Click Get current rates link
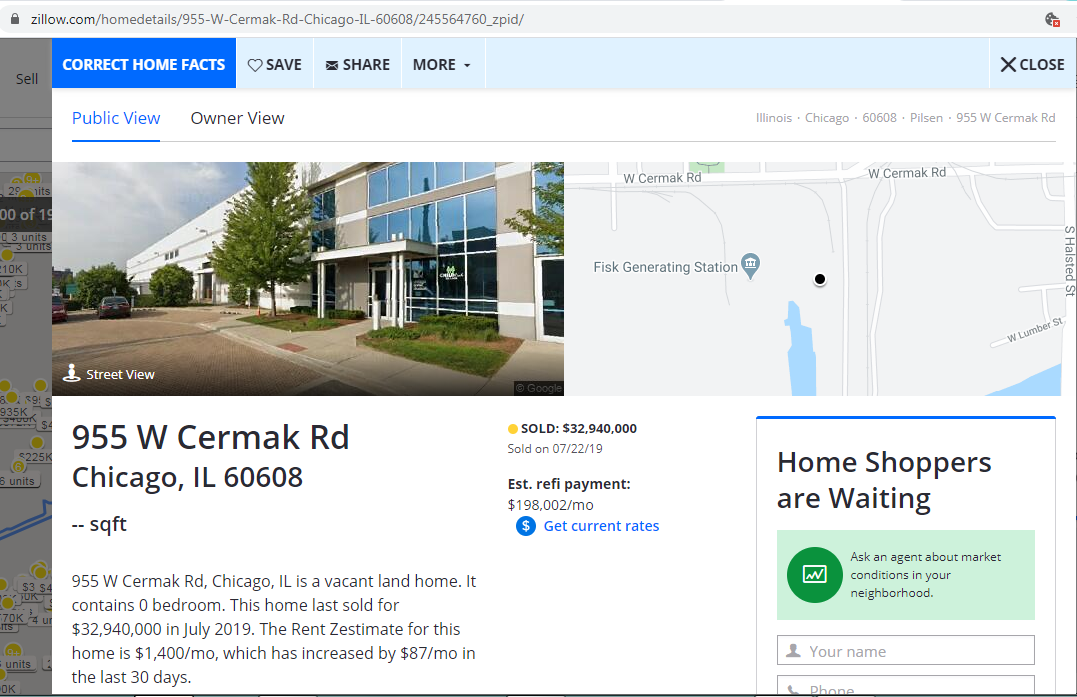 pyautogui.click(x=601, y=526)
